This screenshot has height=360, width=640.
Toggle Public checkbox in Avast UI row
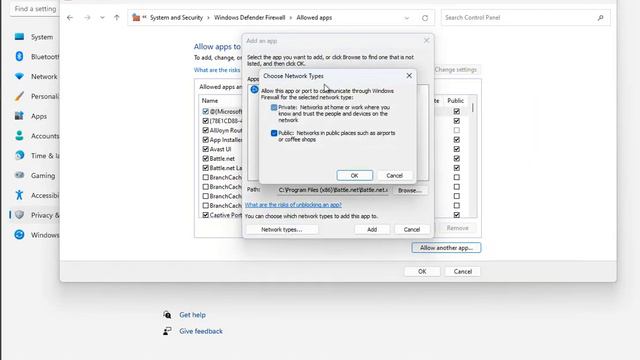tap(456, 149)
